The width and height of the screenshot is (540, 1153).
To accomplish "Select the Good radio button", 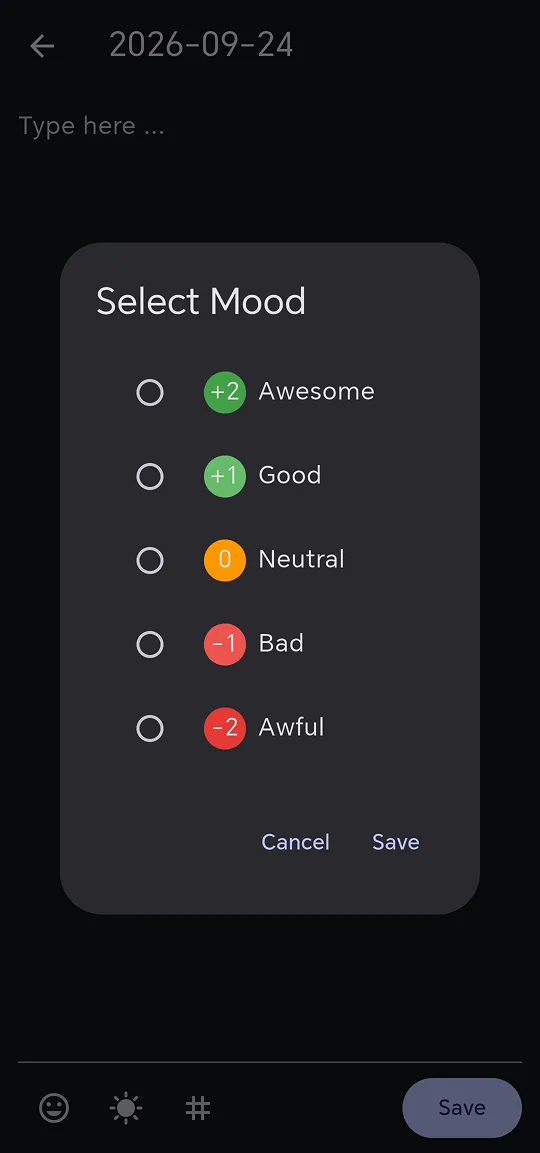I will [150, 476].
